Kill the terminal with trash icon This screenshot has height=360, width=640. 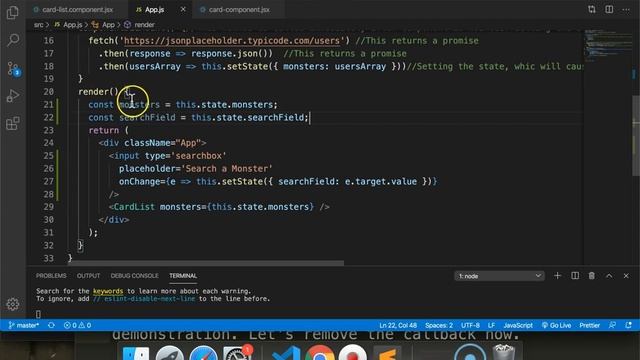pos(591,276)
